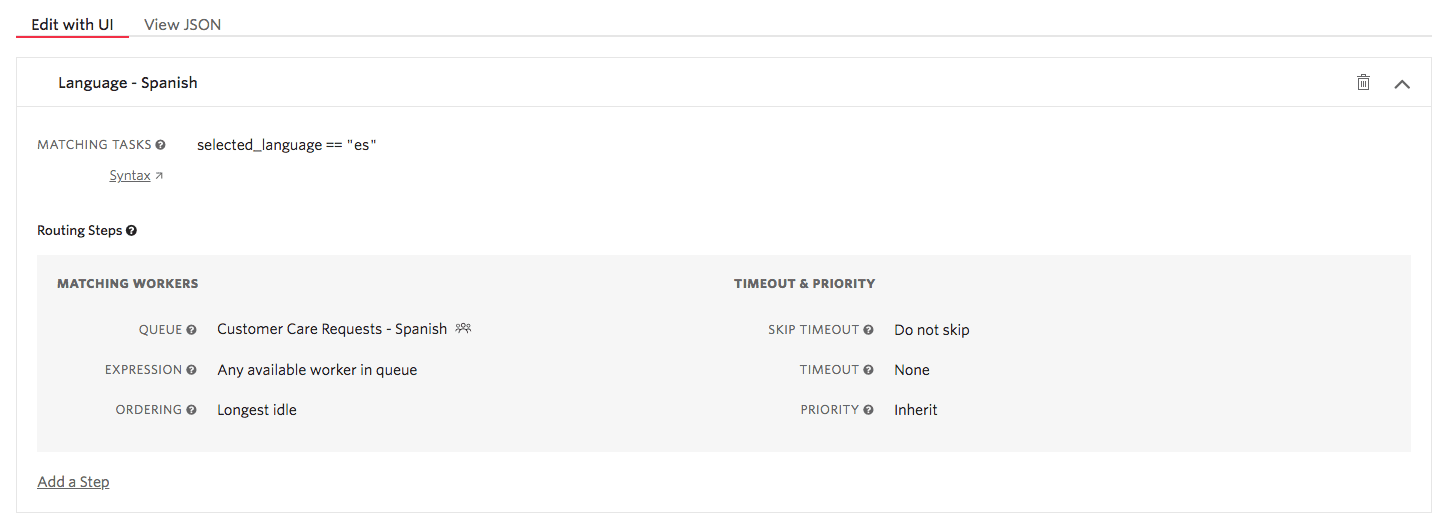This screenshot has height=529, width=1443.
Task: Click Add a Step link
Action: [73, 482]
